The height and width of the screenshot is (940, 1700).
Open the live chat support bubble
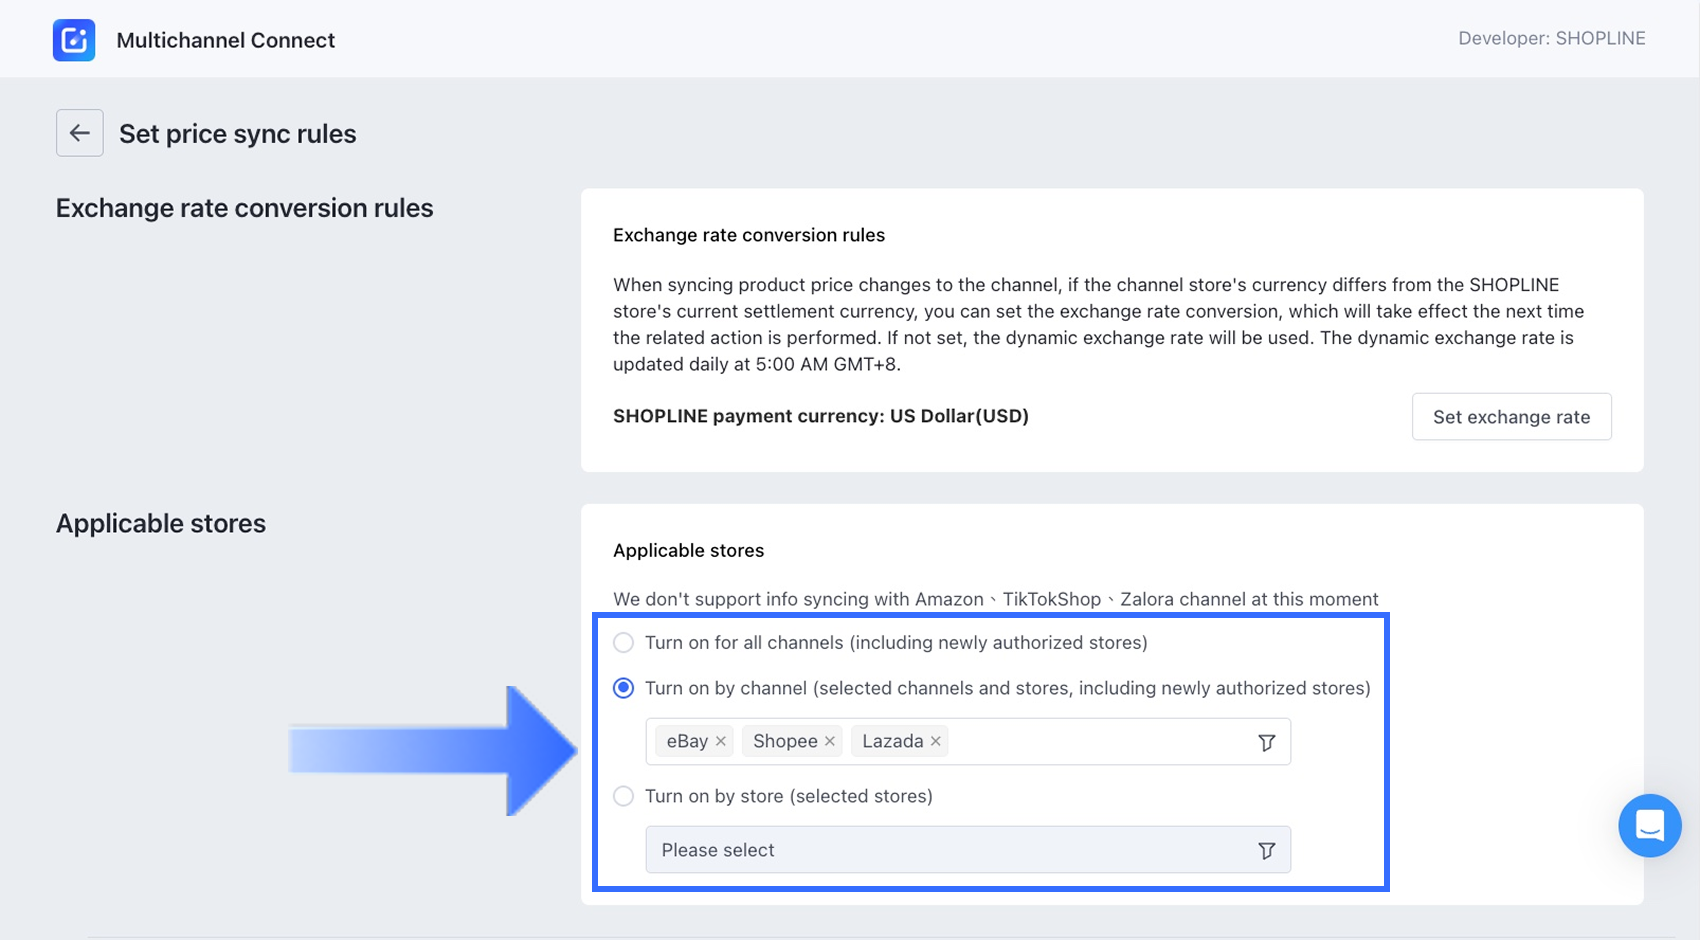click(1649, 825)
